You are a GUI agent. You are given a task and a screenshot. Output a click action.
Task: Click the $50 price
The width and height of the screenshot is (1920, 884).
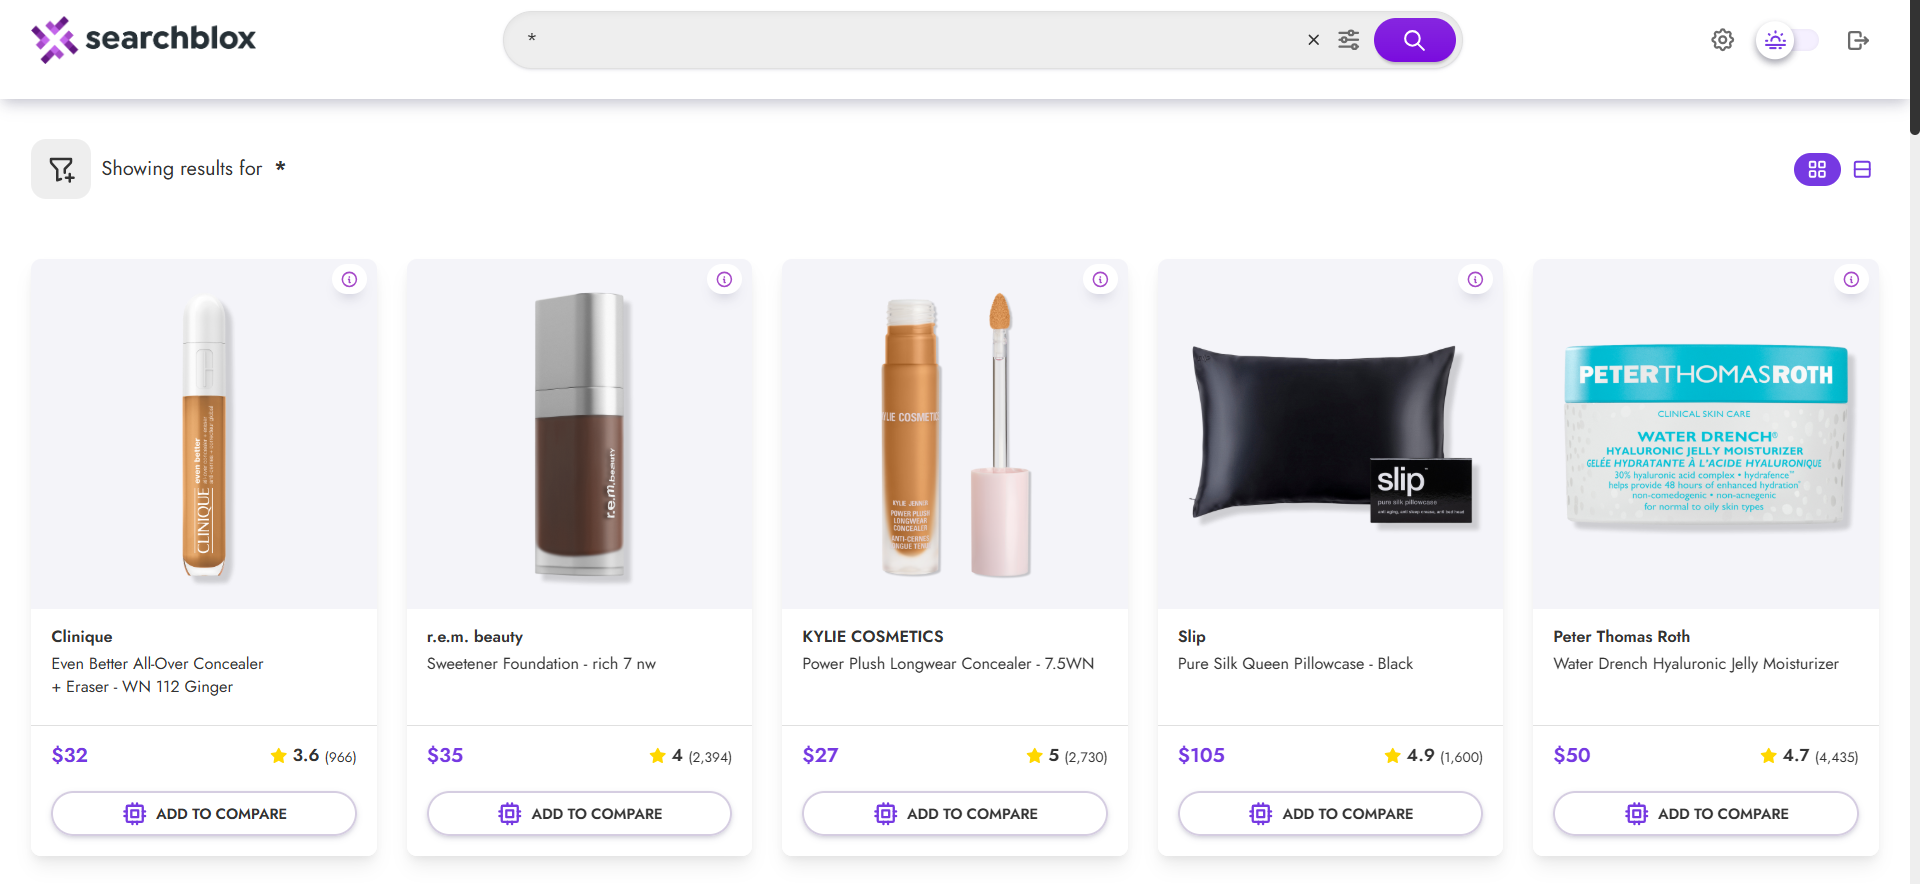[x=1572, y=755]
